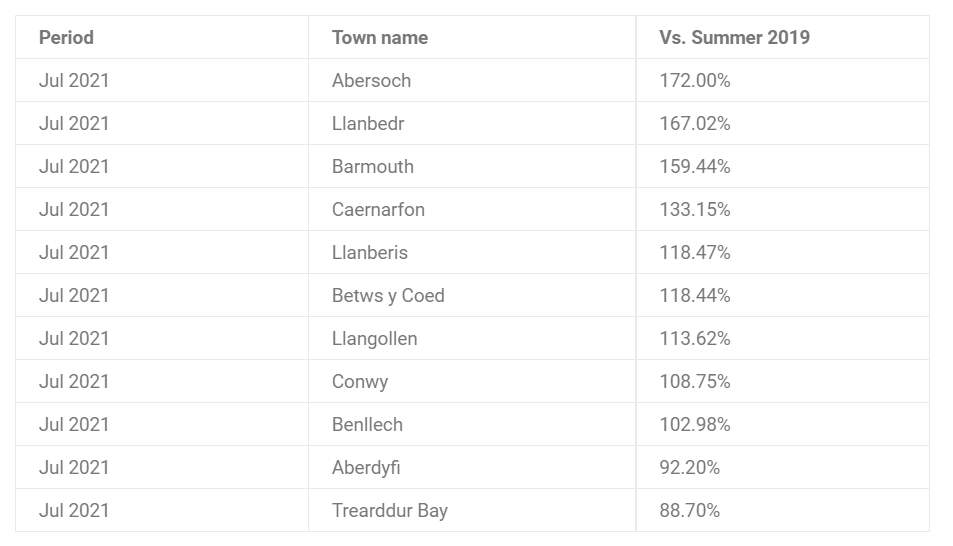Click the 167.02% value cell
The width and height of the screenshot is (953, 546).
pyautogui.click(x=783, y=123)
